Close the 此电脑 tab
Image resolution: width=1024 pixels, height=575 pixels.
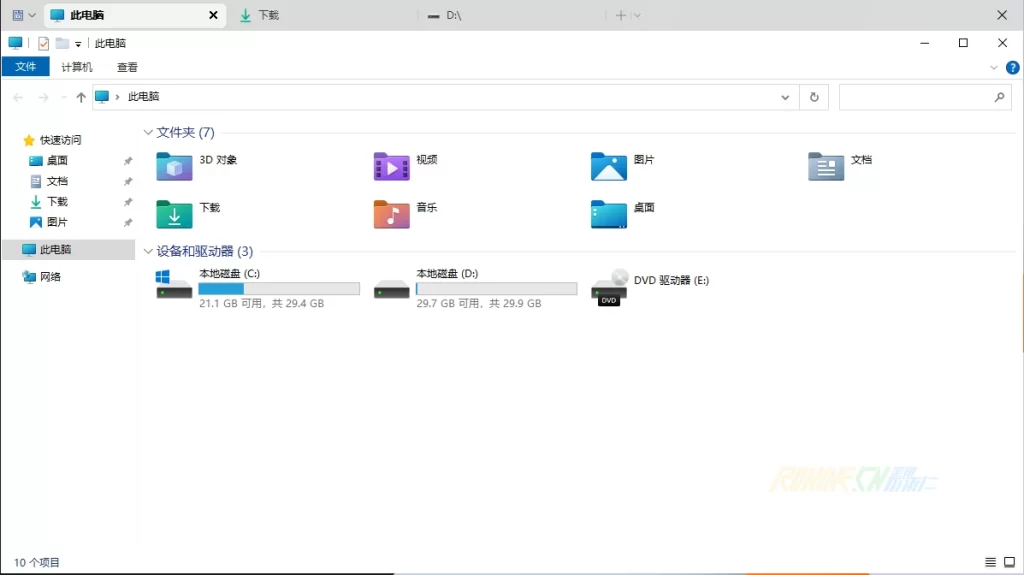coord(212,15)
